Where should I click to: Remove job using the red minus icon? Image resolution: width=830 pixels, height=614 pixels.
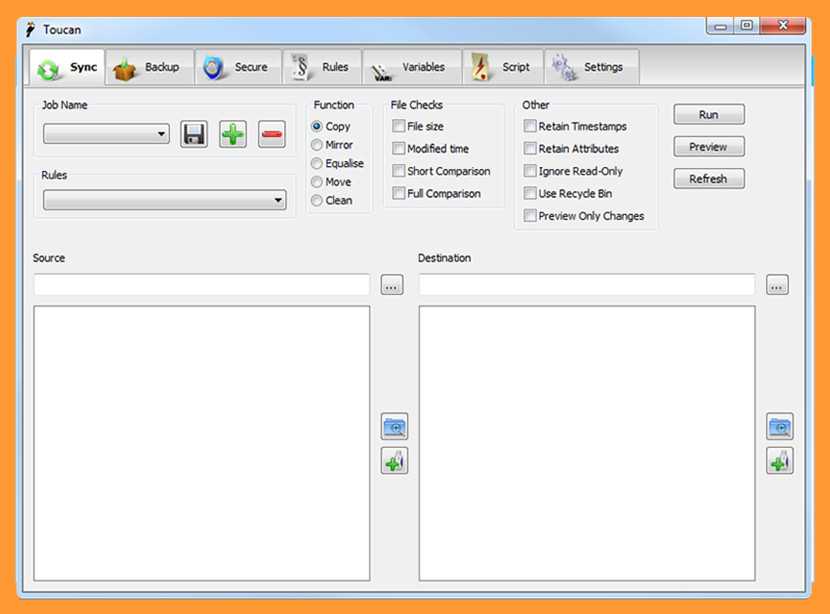tap(272, 134)
